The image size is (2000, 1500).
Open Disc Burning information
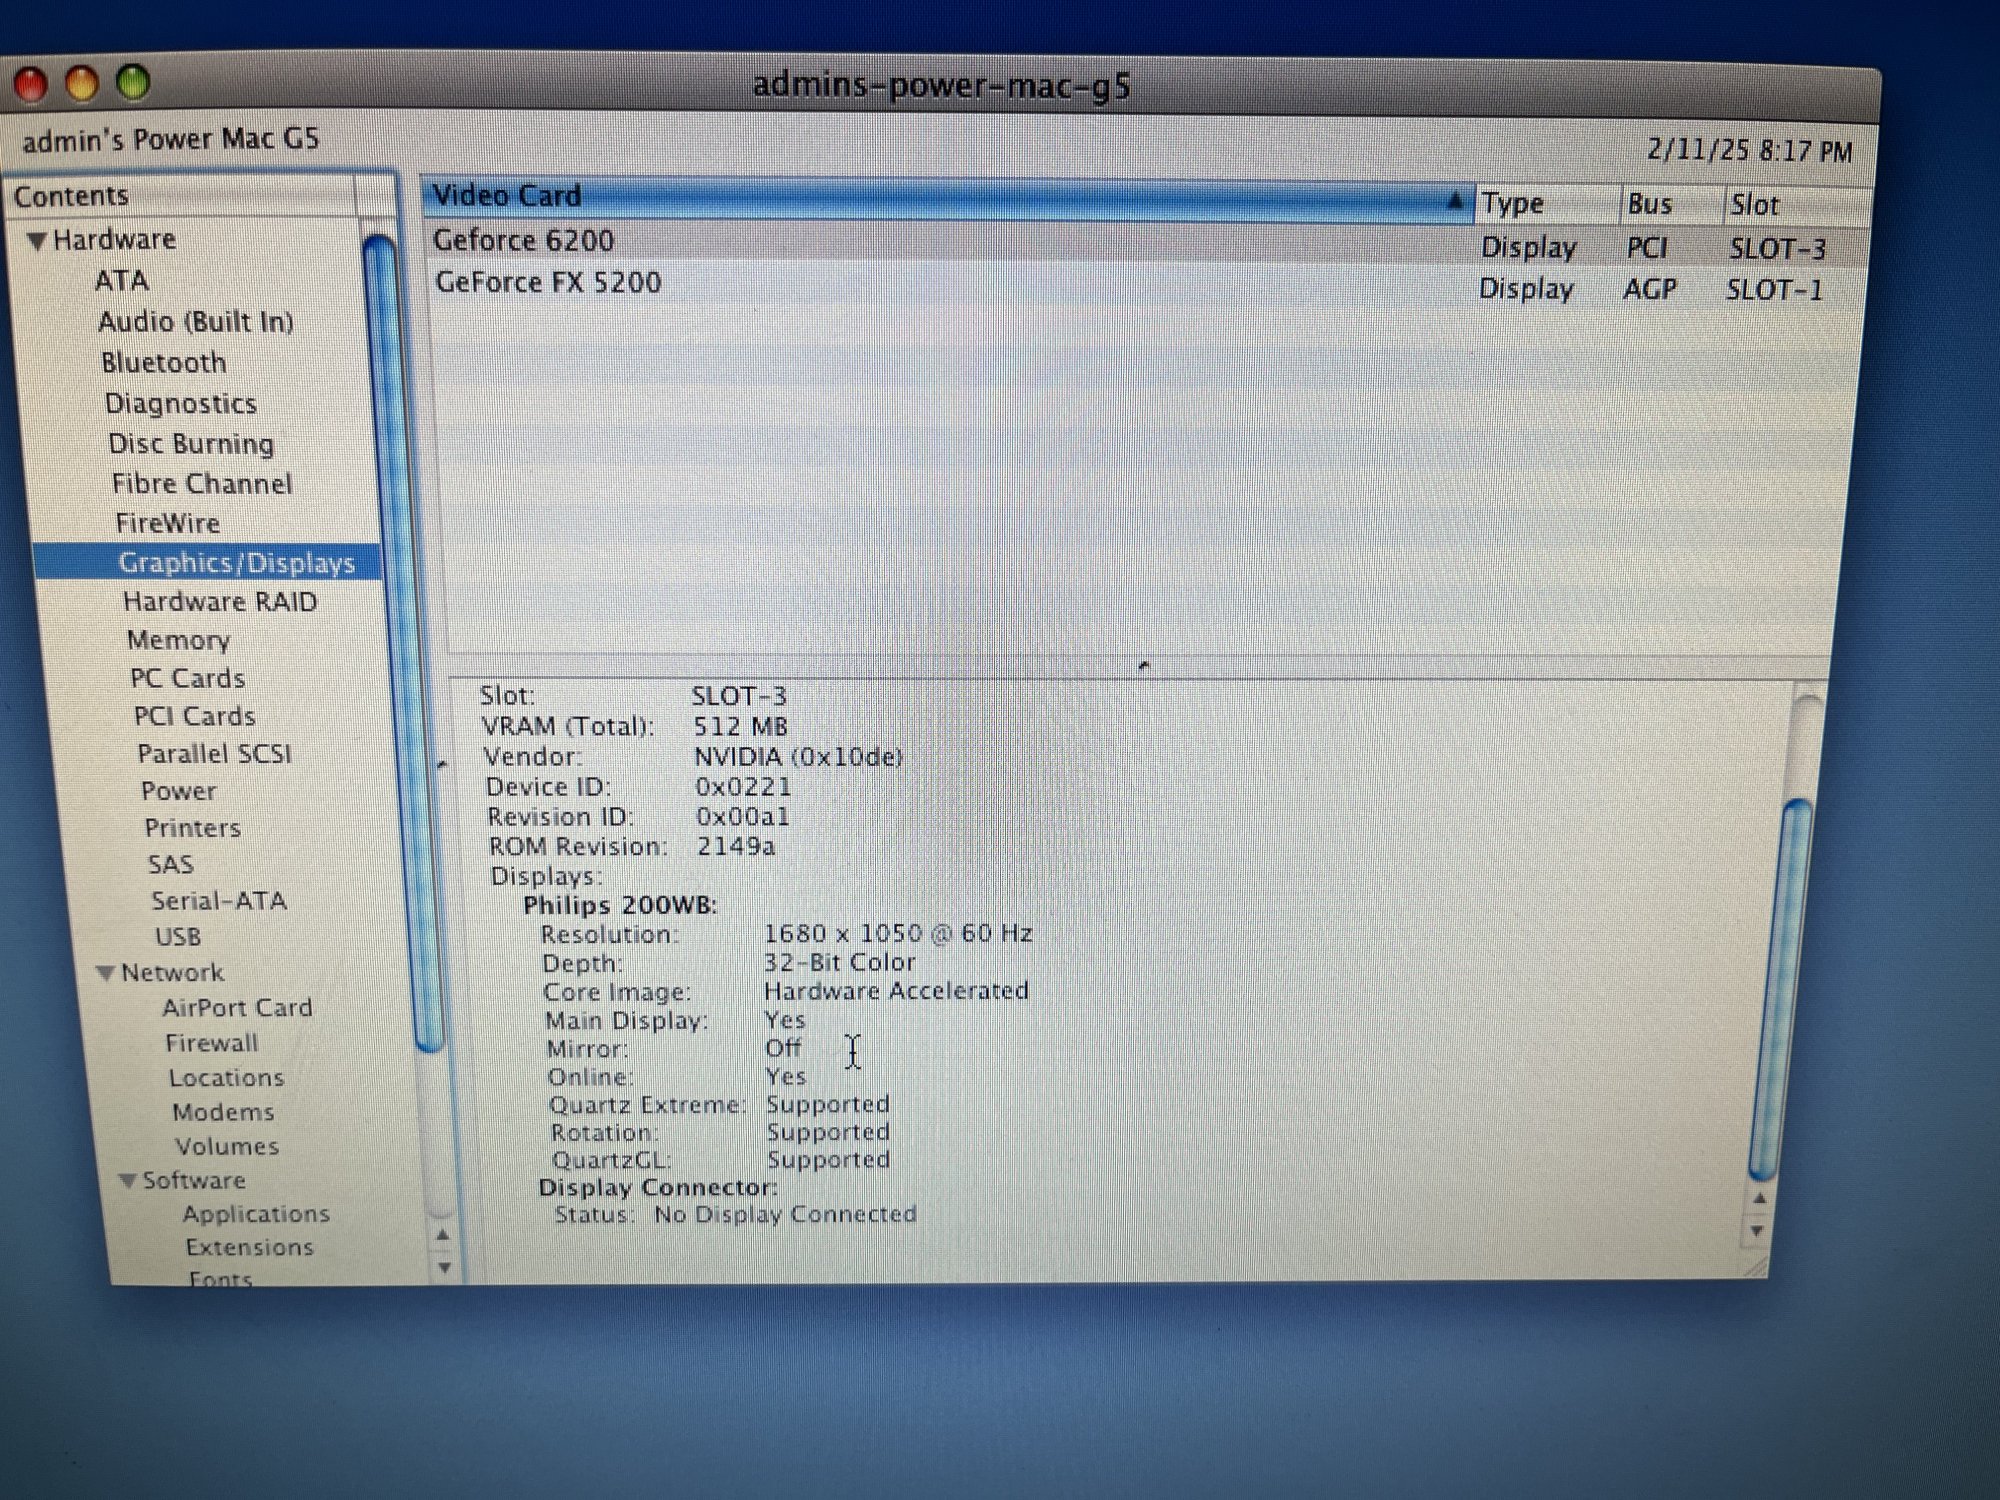(x=191, y=444)
